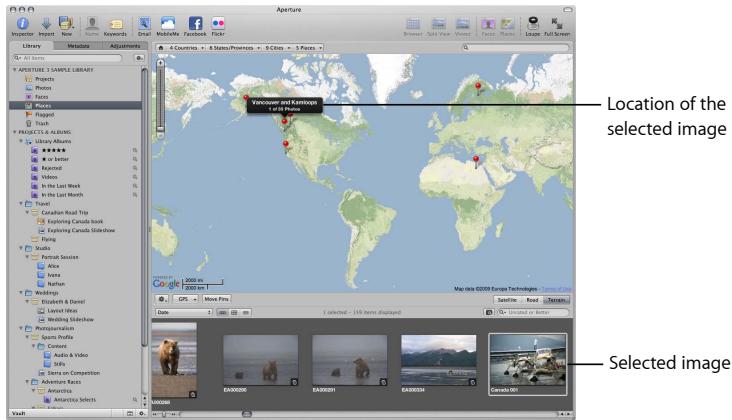Open the 9 Cities dropdown
Image resolution: width=732 pixels, height=420 pixels.
pyautogui.click(x=277, y=48)
